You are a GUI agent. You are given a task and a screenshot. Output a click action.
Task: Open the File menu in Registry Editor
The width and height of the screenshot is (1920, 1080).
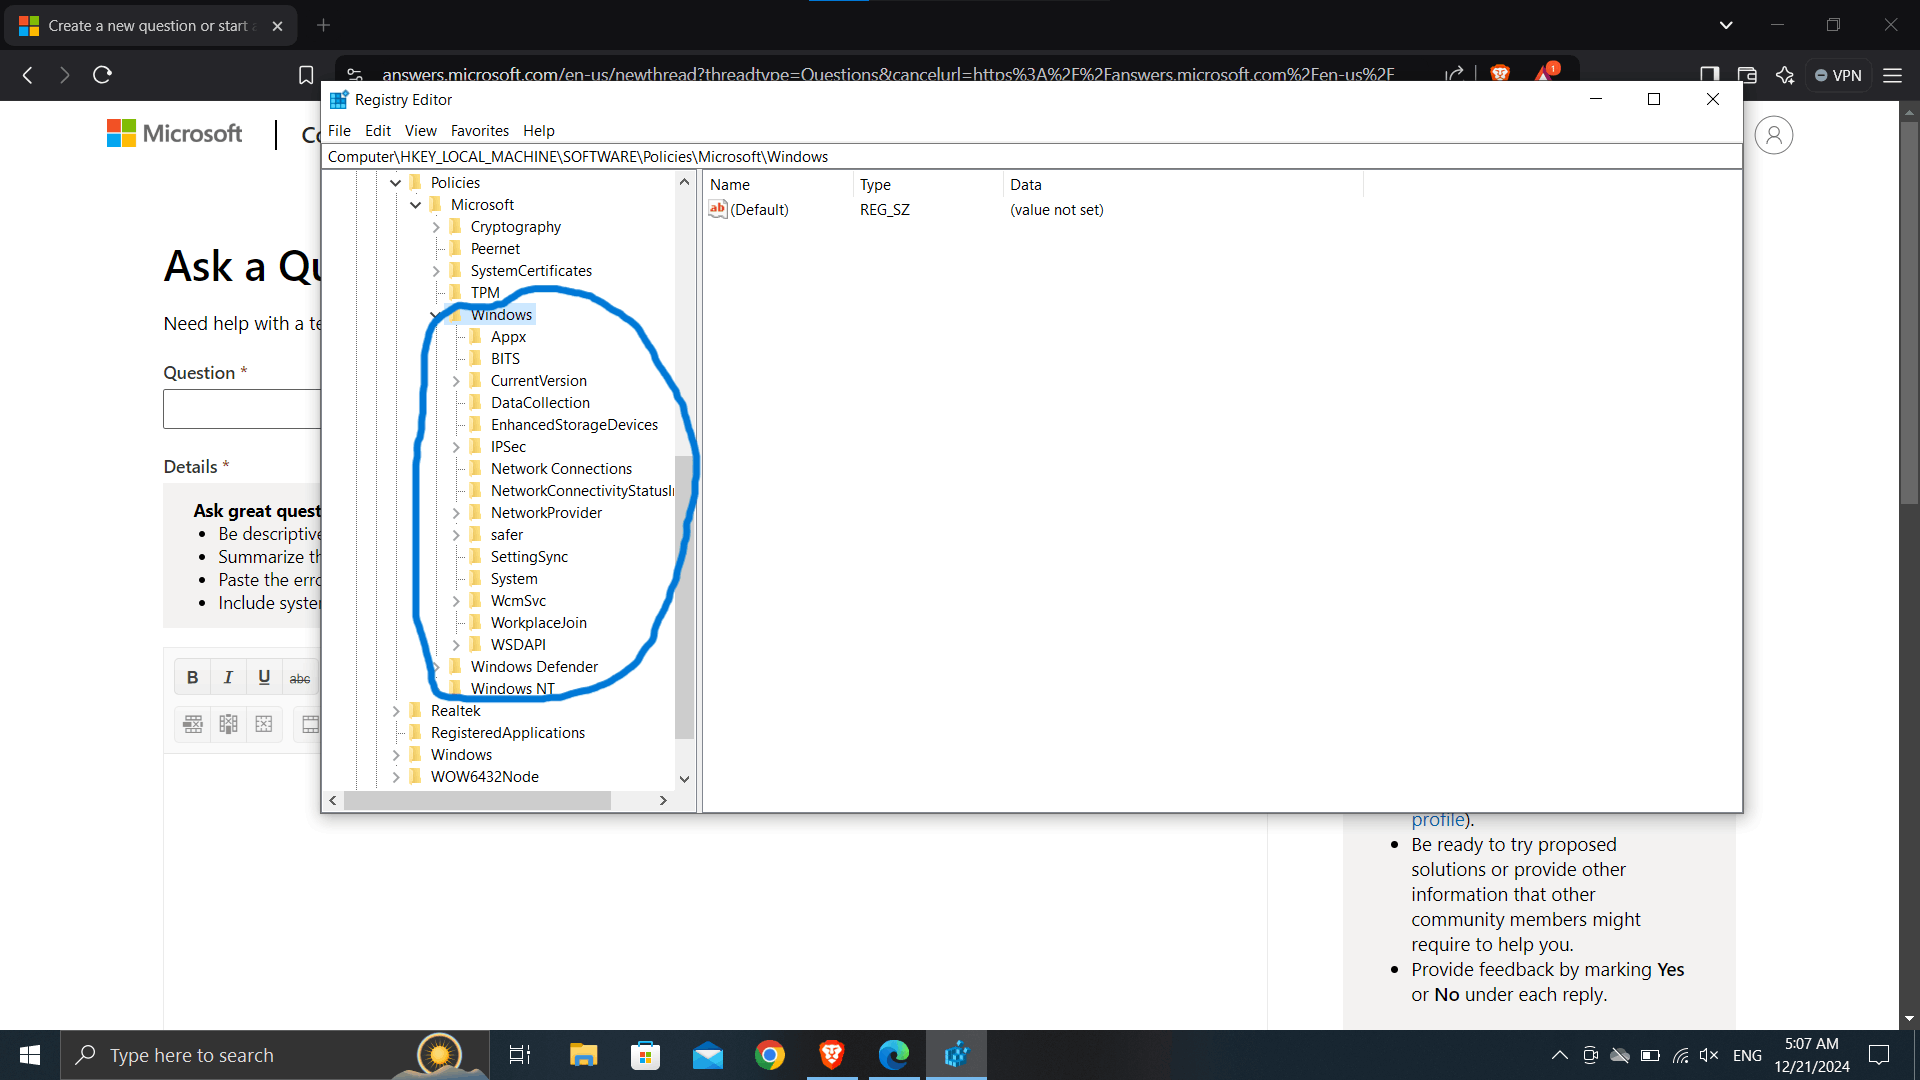point(339,130)
